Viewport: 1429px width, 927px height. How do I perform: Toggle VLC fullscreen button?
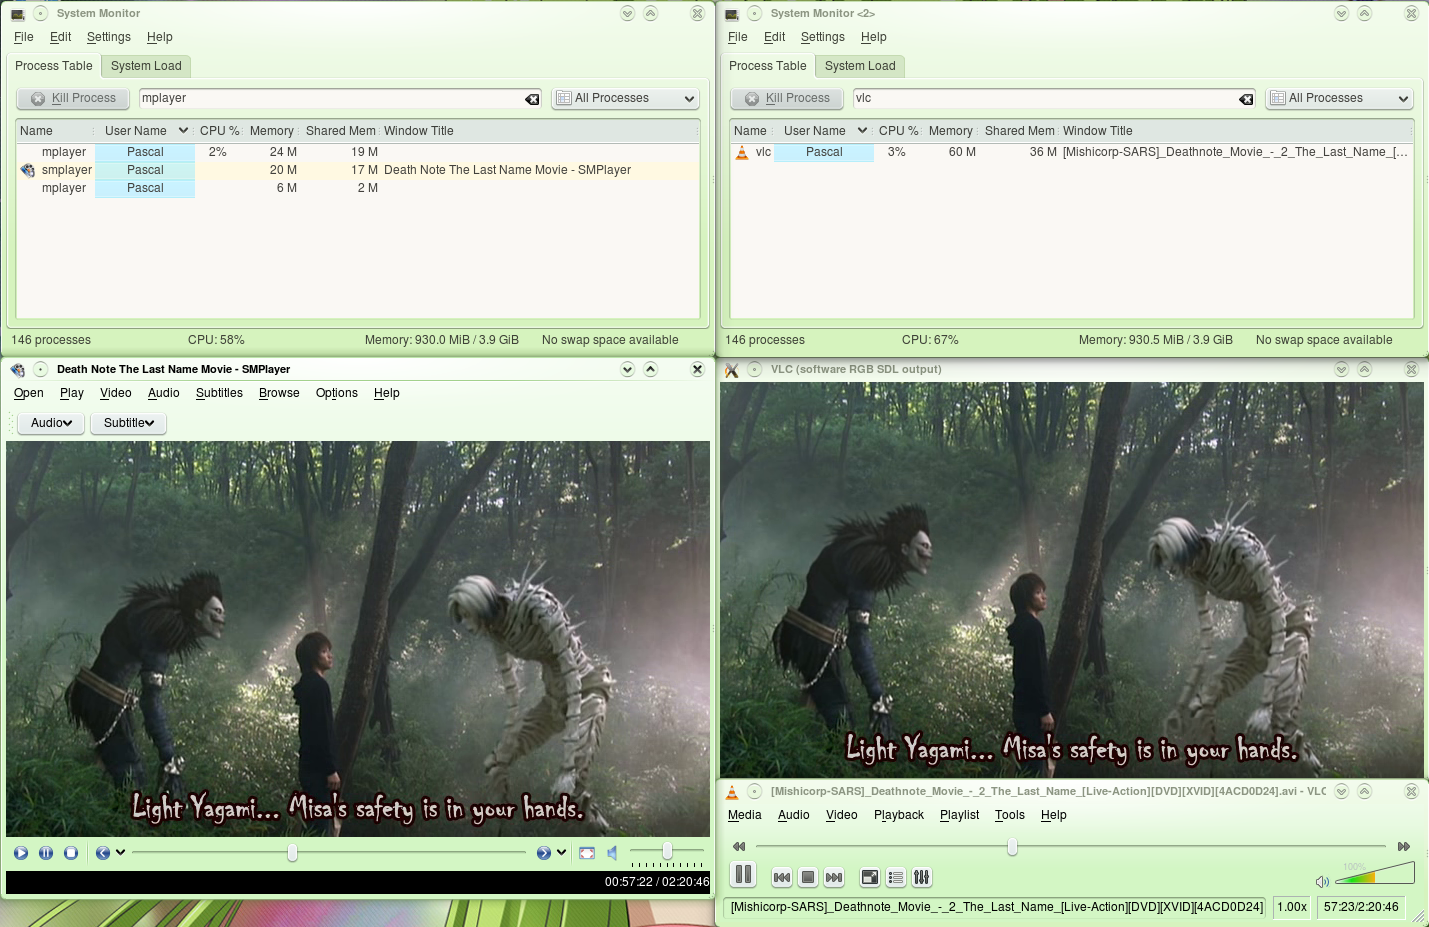(870, 877)
